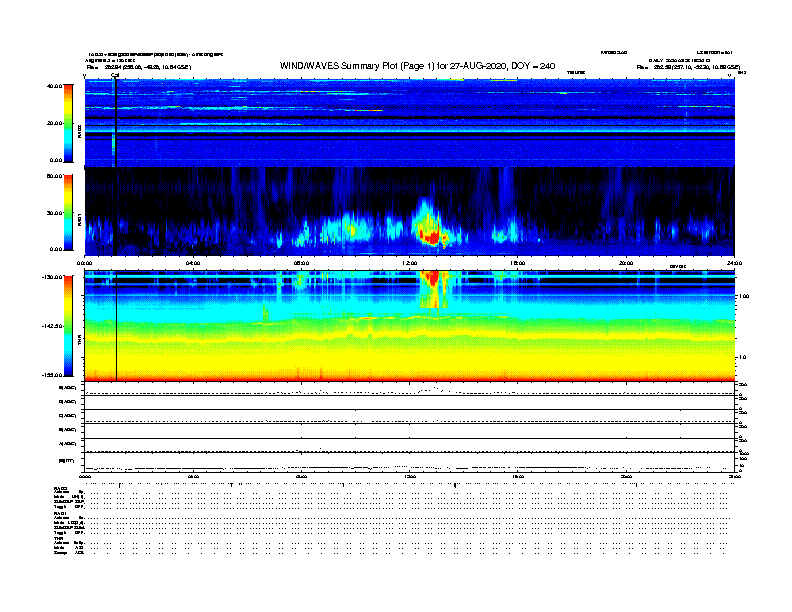Click the vertical RAD1 axis label
This screenshot has height=612, width=792.
79,219
